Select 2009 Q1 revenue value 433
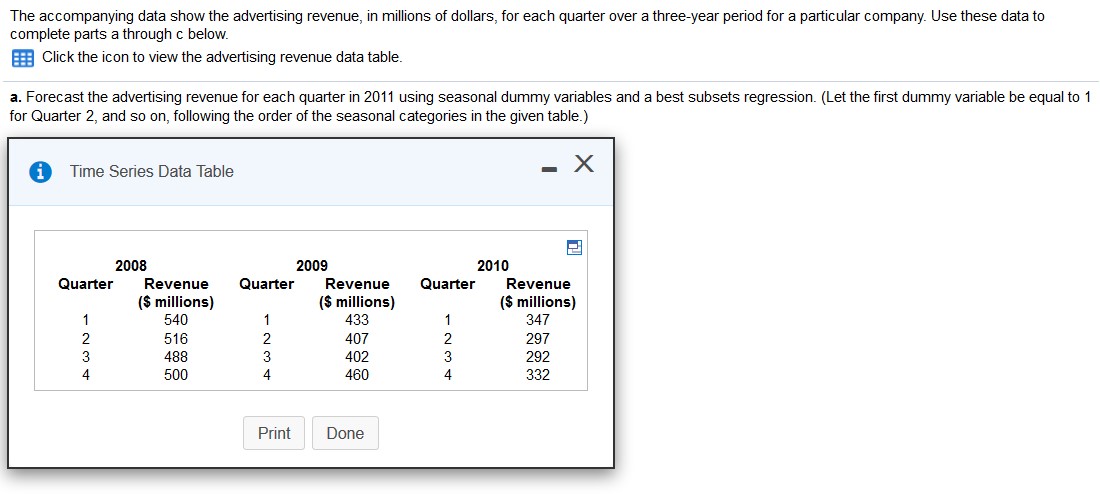 357,320
